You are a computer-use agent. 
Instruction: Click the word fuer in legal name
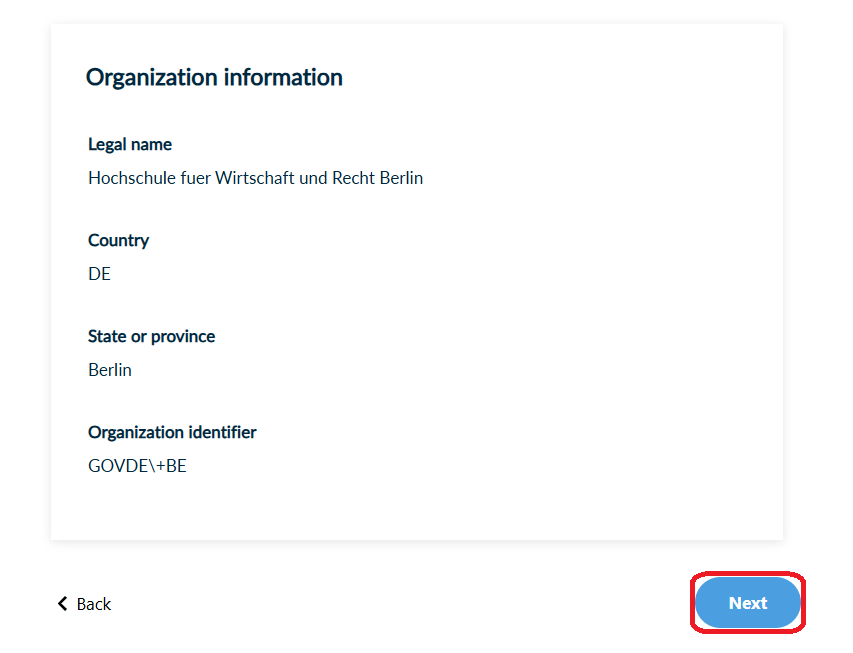195,178
